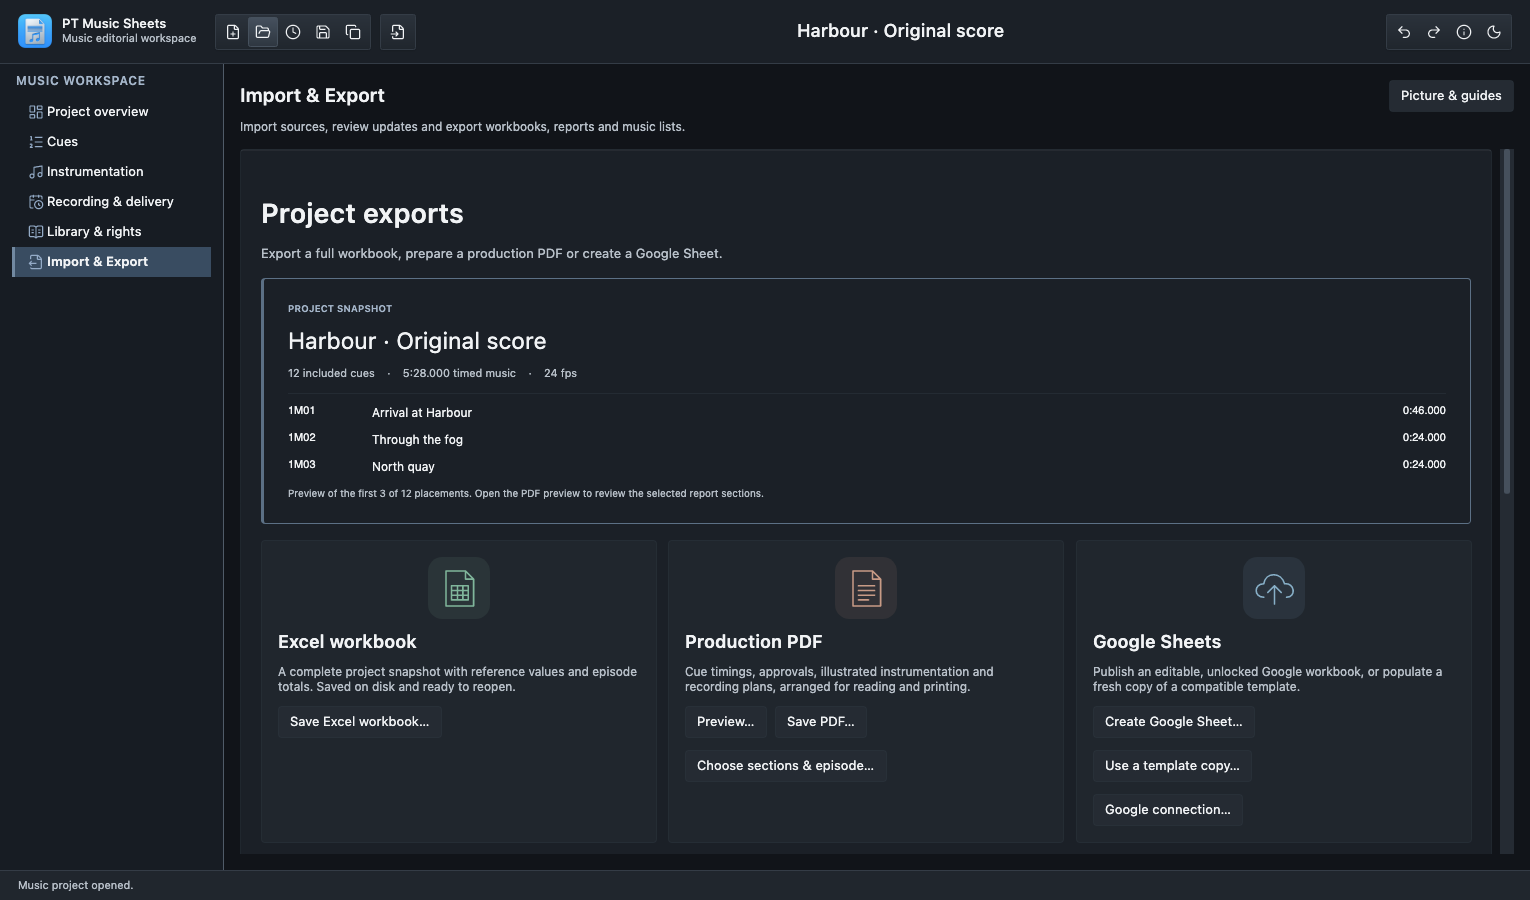Click the cue title Through the fog
Screen dimensions: 1530x900
click(x=417, y=440)
